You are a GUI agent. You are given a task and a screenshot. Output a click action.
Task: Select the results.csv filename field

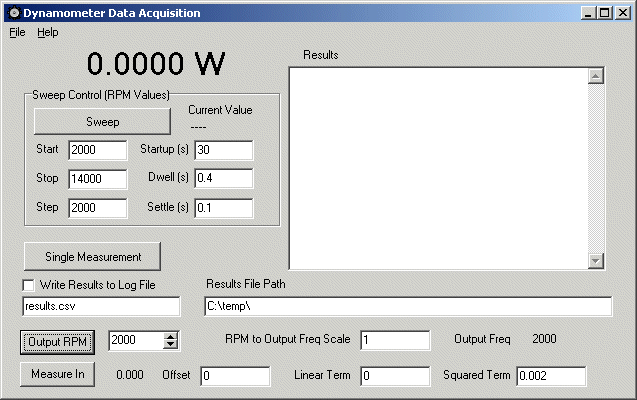click(101, 306)
